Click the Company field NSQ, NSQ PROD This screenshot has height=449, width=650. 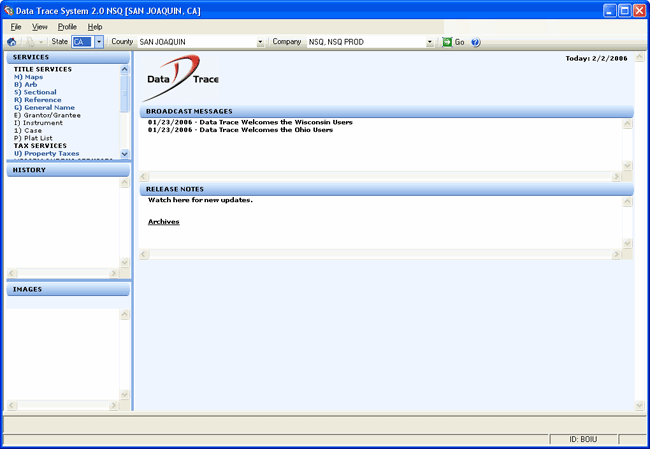pyautogui.click(x=366, y=42)
